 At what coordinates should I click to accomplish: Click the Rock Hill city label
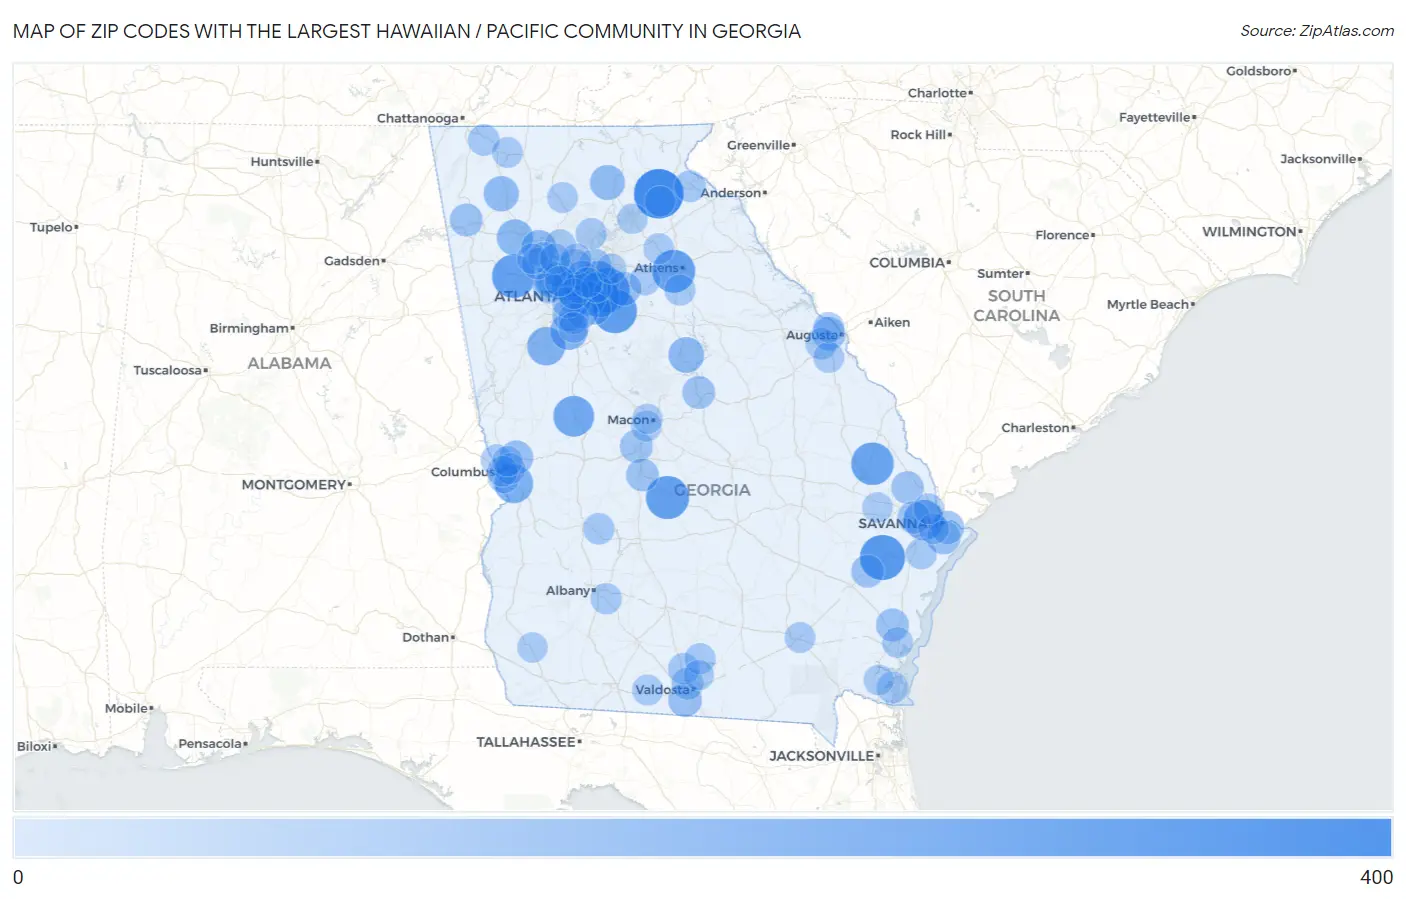click(918, 134)
